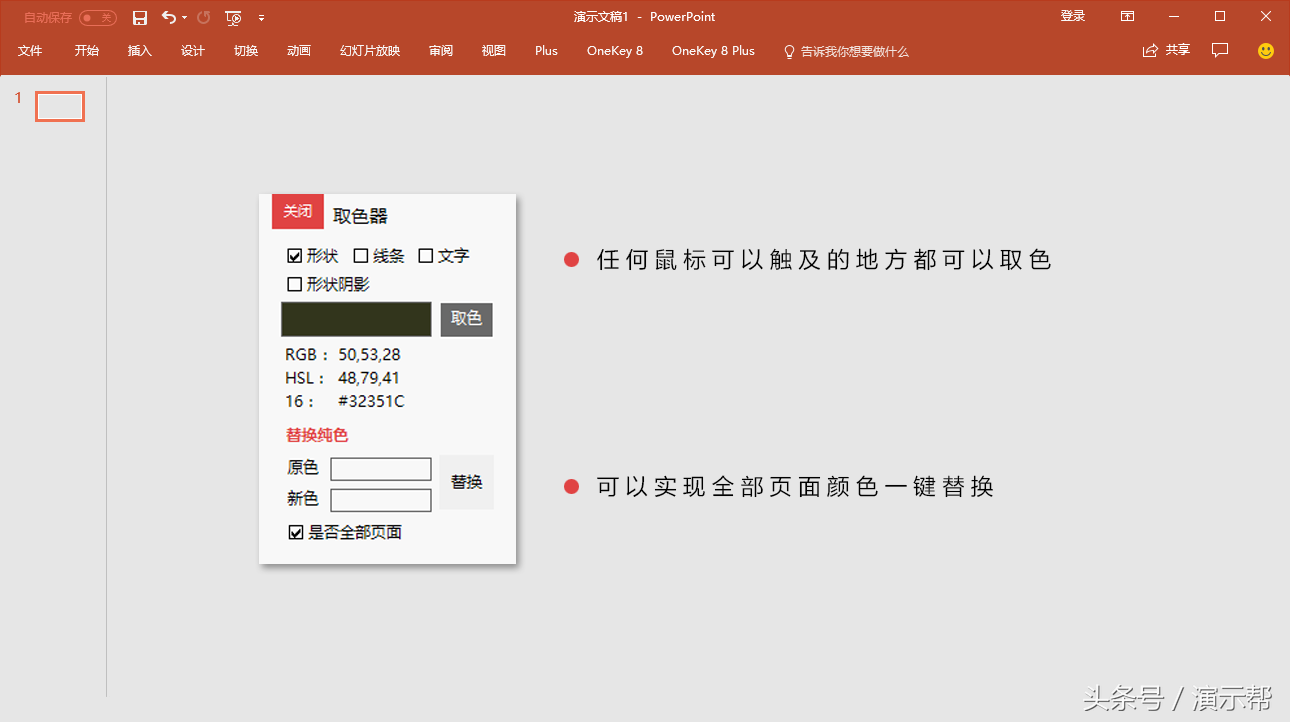Click the dark olive color preview swatch

coord(356,319)
